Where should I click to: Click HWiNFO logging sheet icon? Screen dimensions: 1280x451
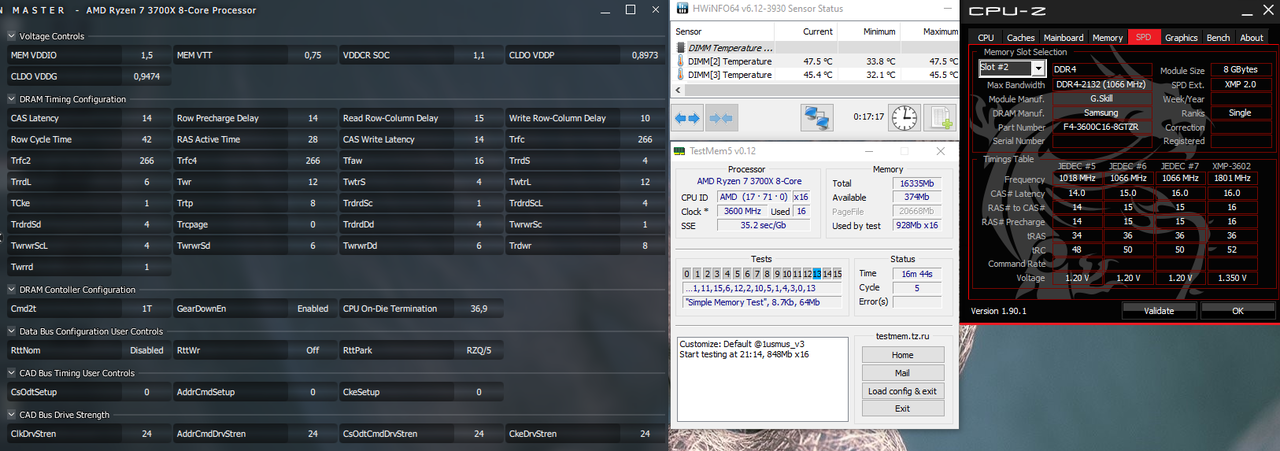click(940, 118)
